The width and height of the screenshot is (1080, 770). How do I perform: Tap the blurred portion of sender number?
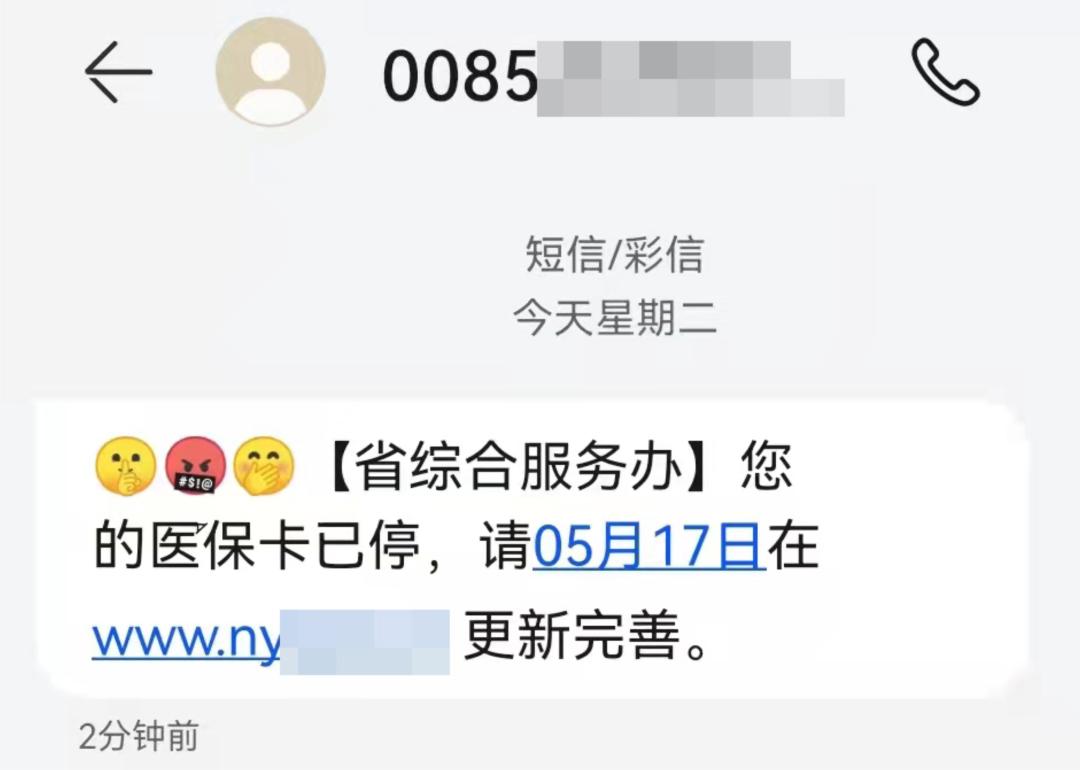pyautogui.click(x=691, y=79)
